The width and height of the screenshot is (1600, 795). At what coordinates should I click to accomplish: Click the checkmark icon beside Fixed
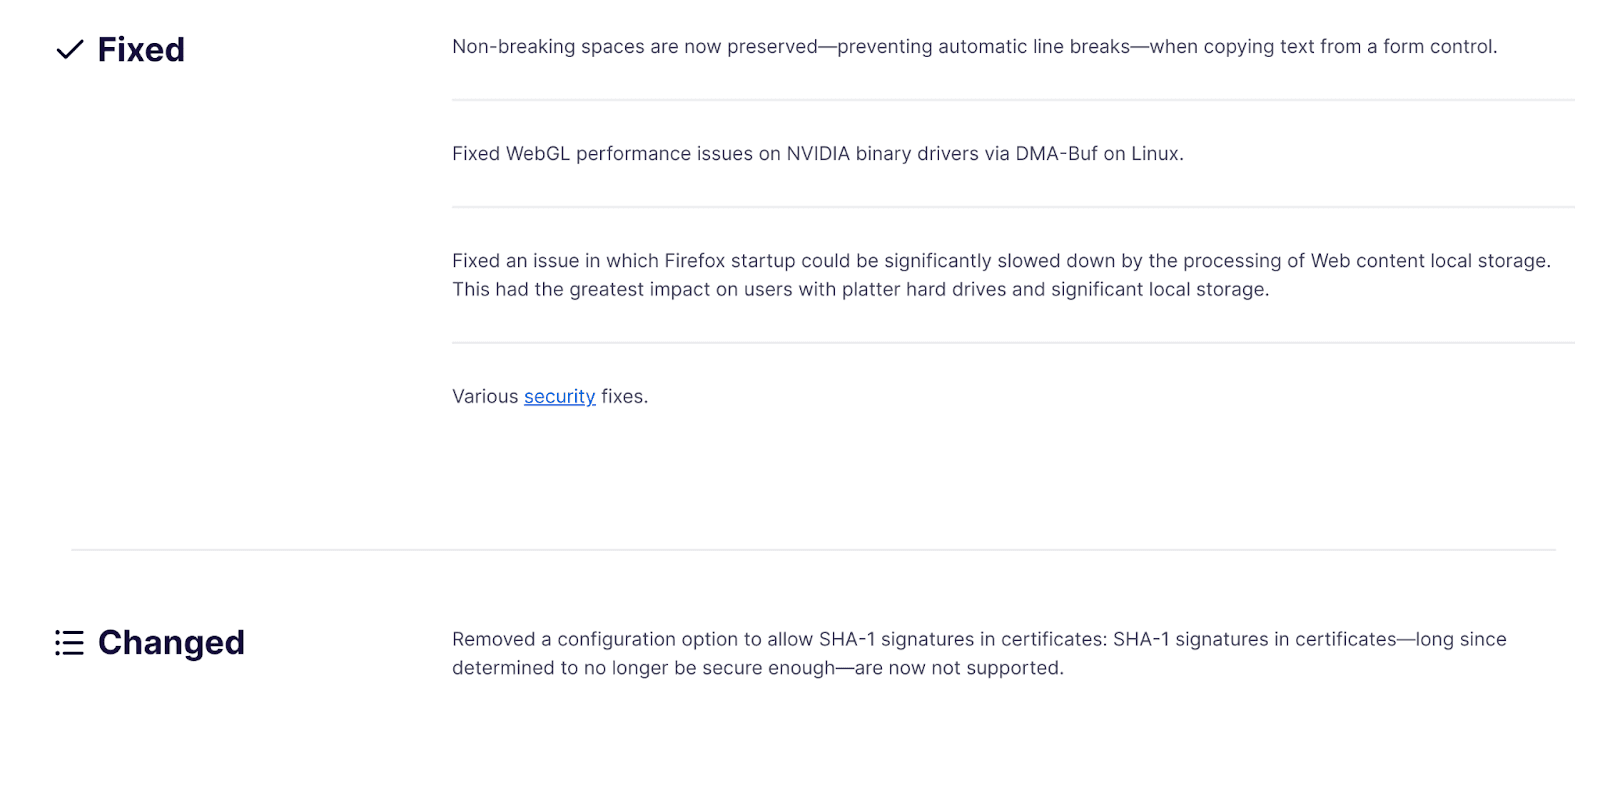(70, 50)
